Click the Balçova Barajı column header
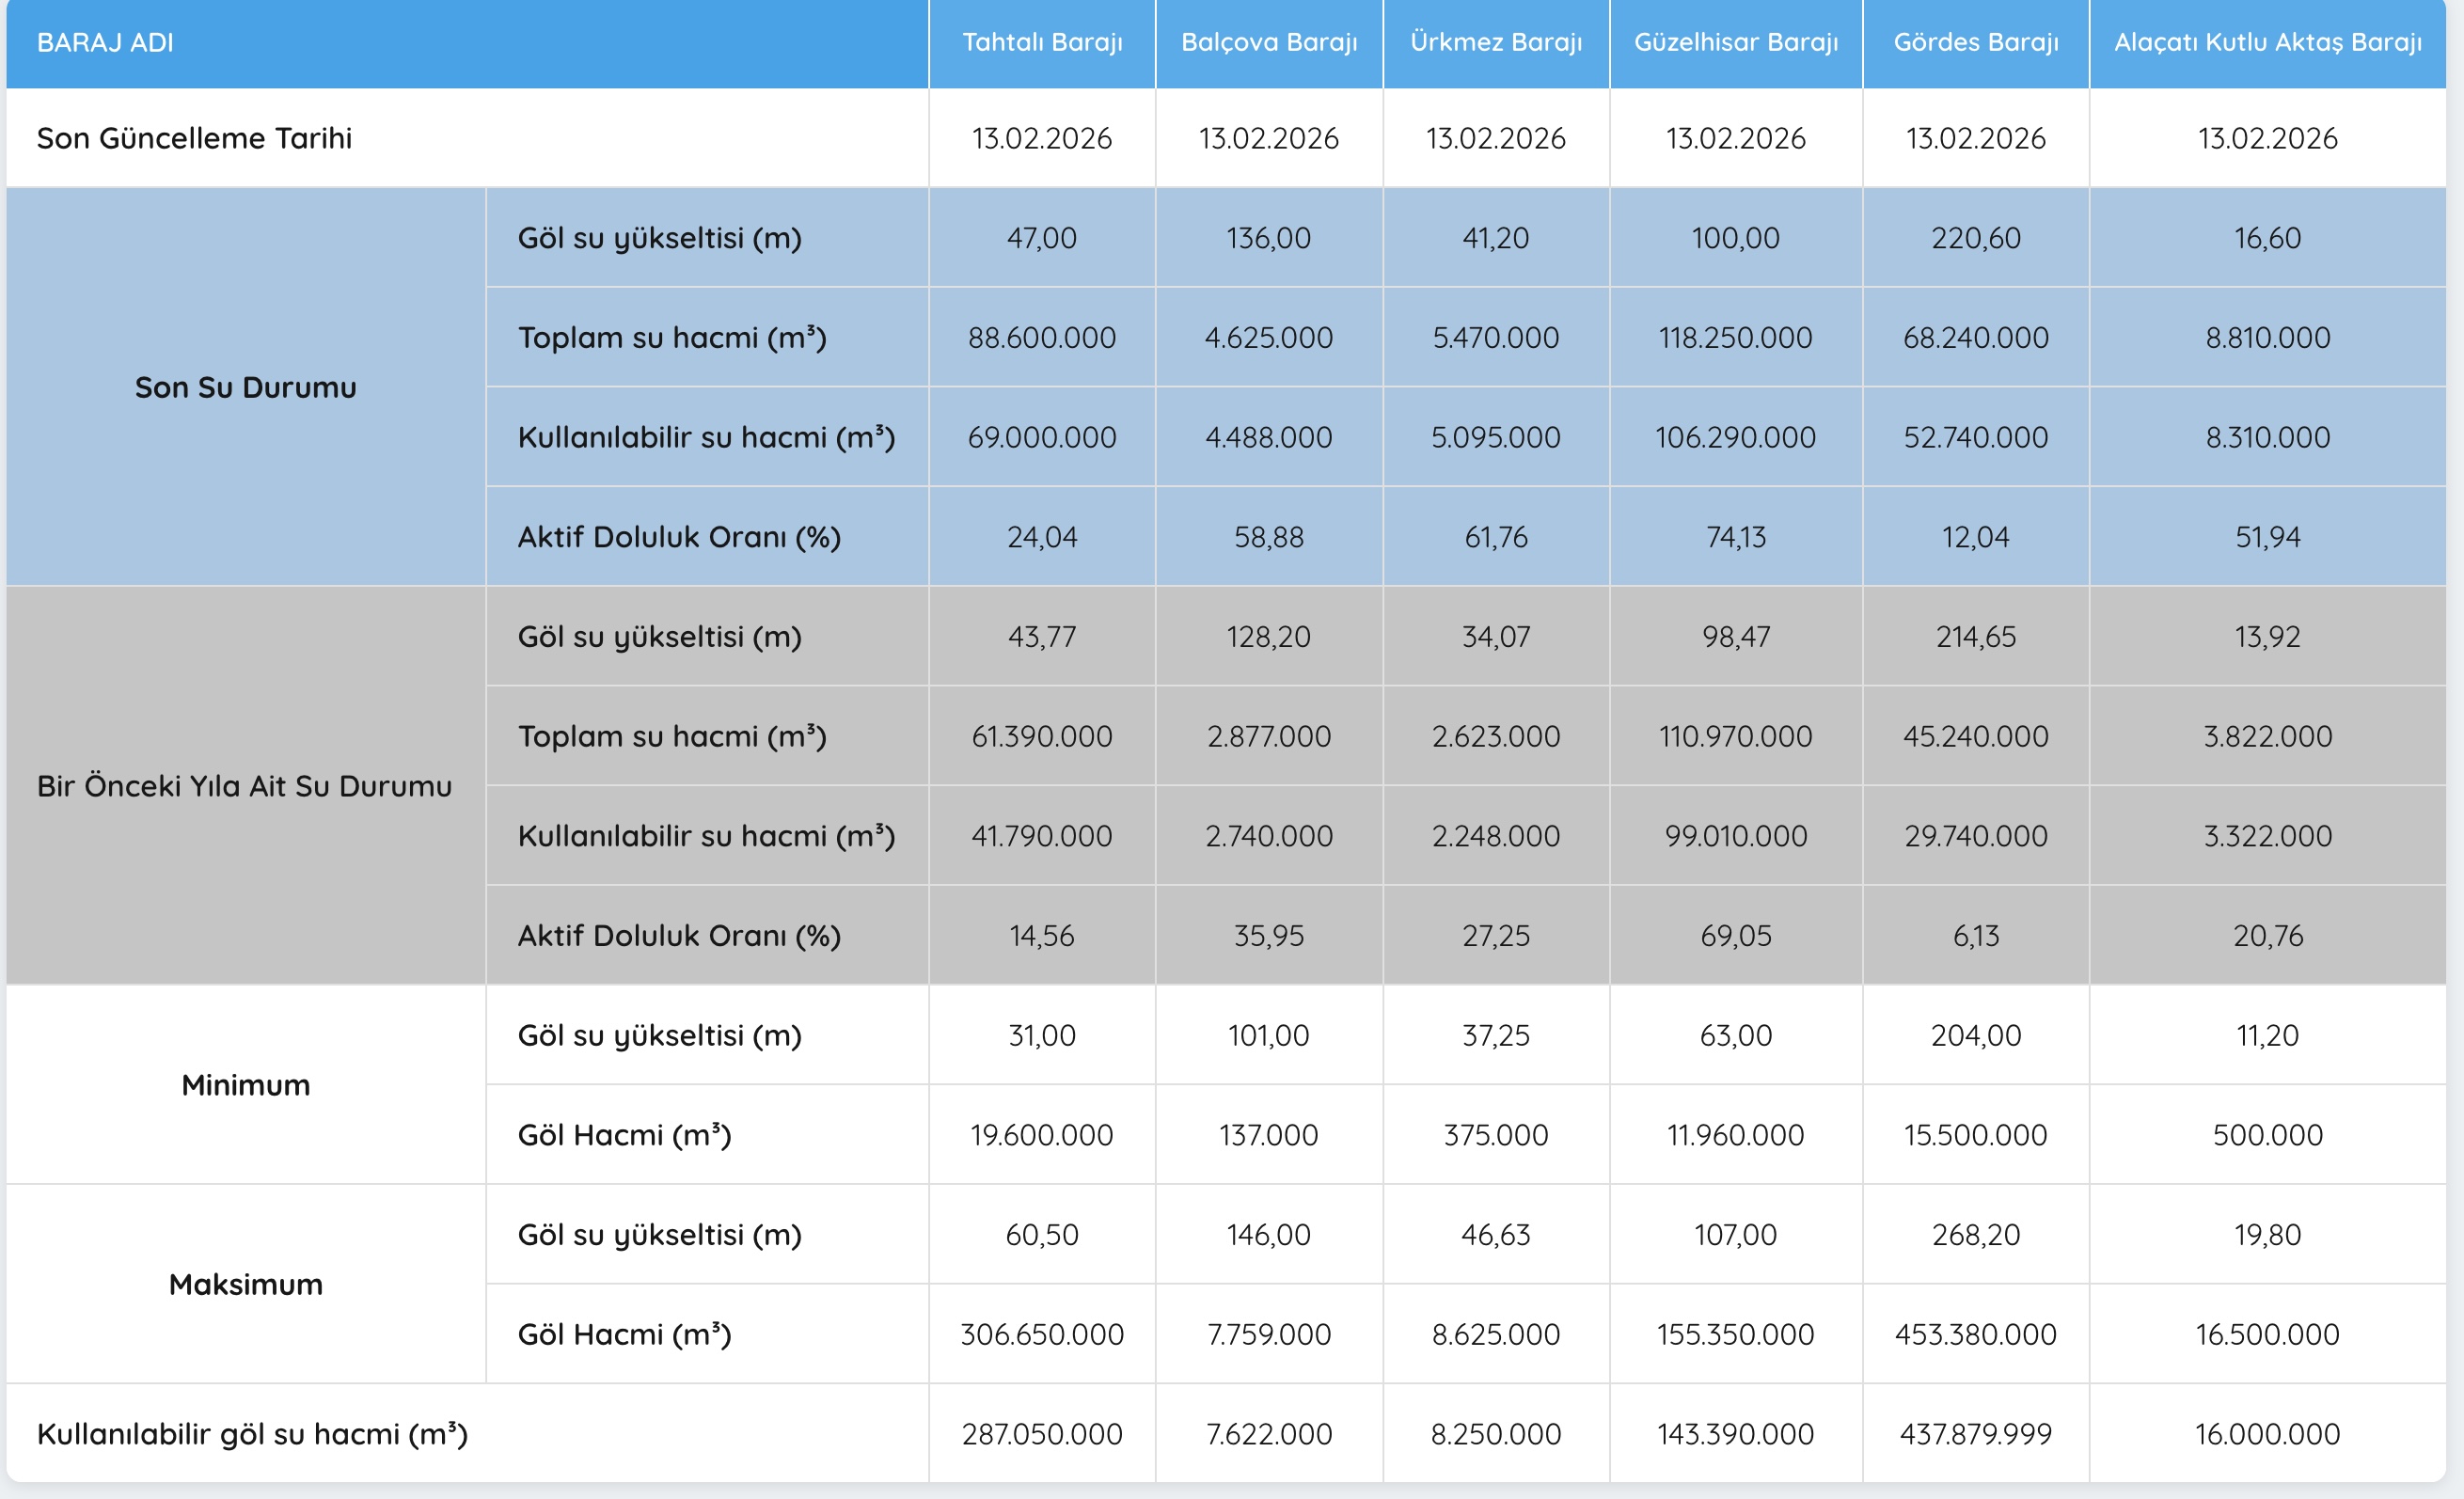 click(1268, 42)
